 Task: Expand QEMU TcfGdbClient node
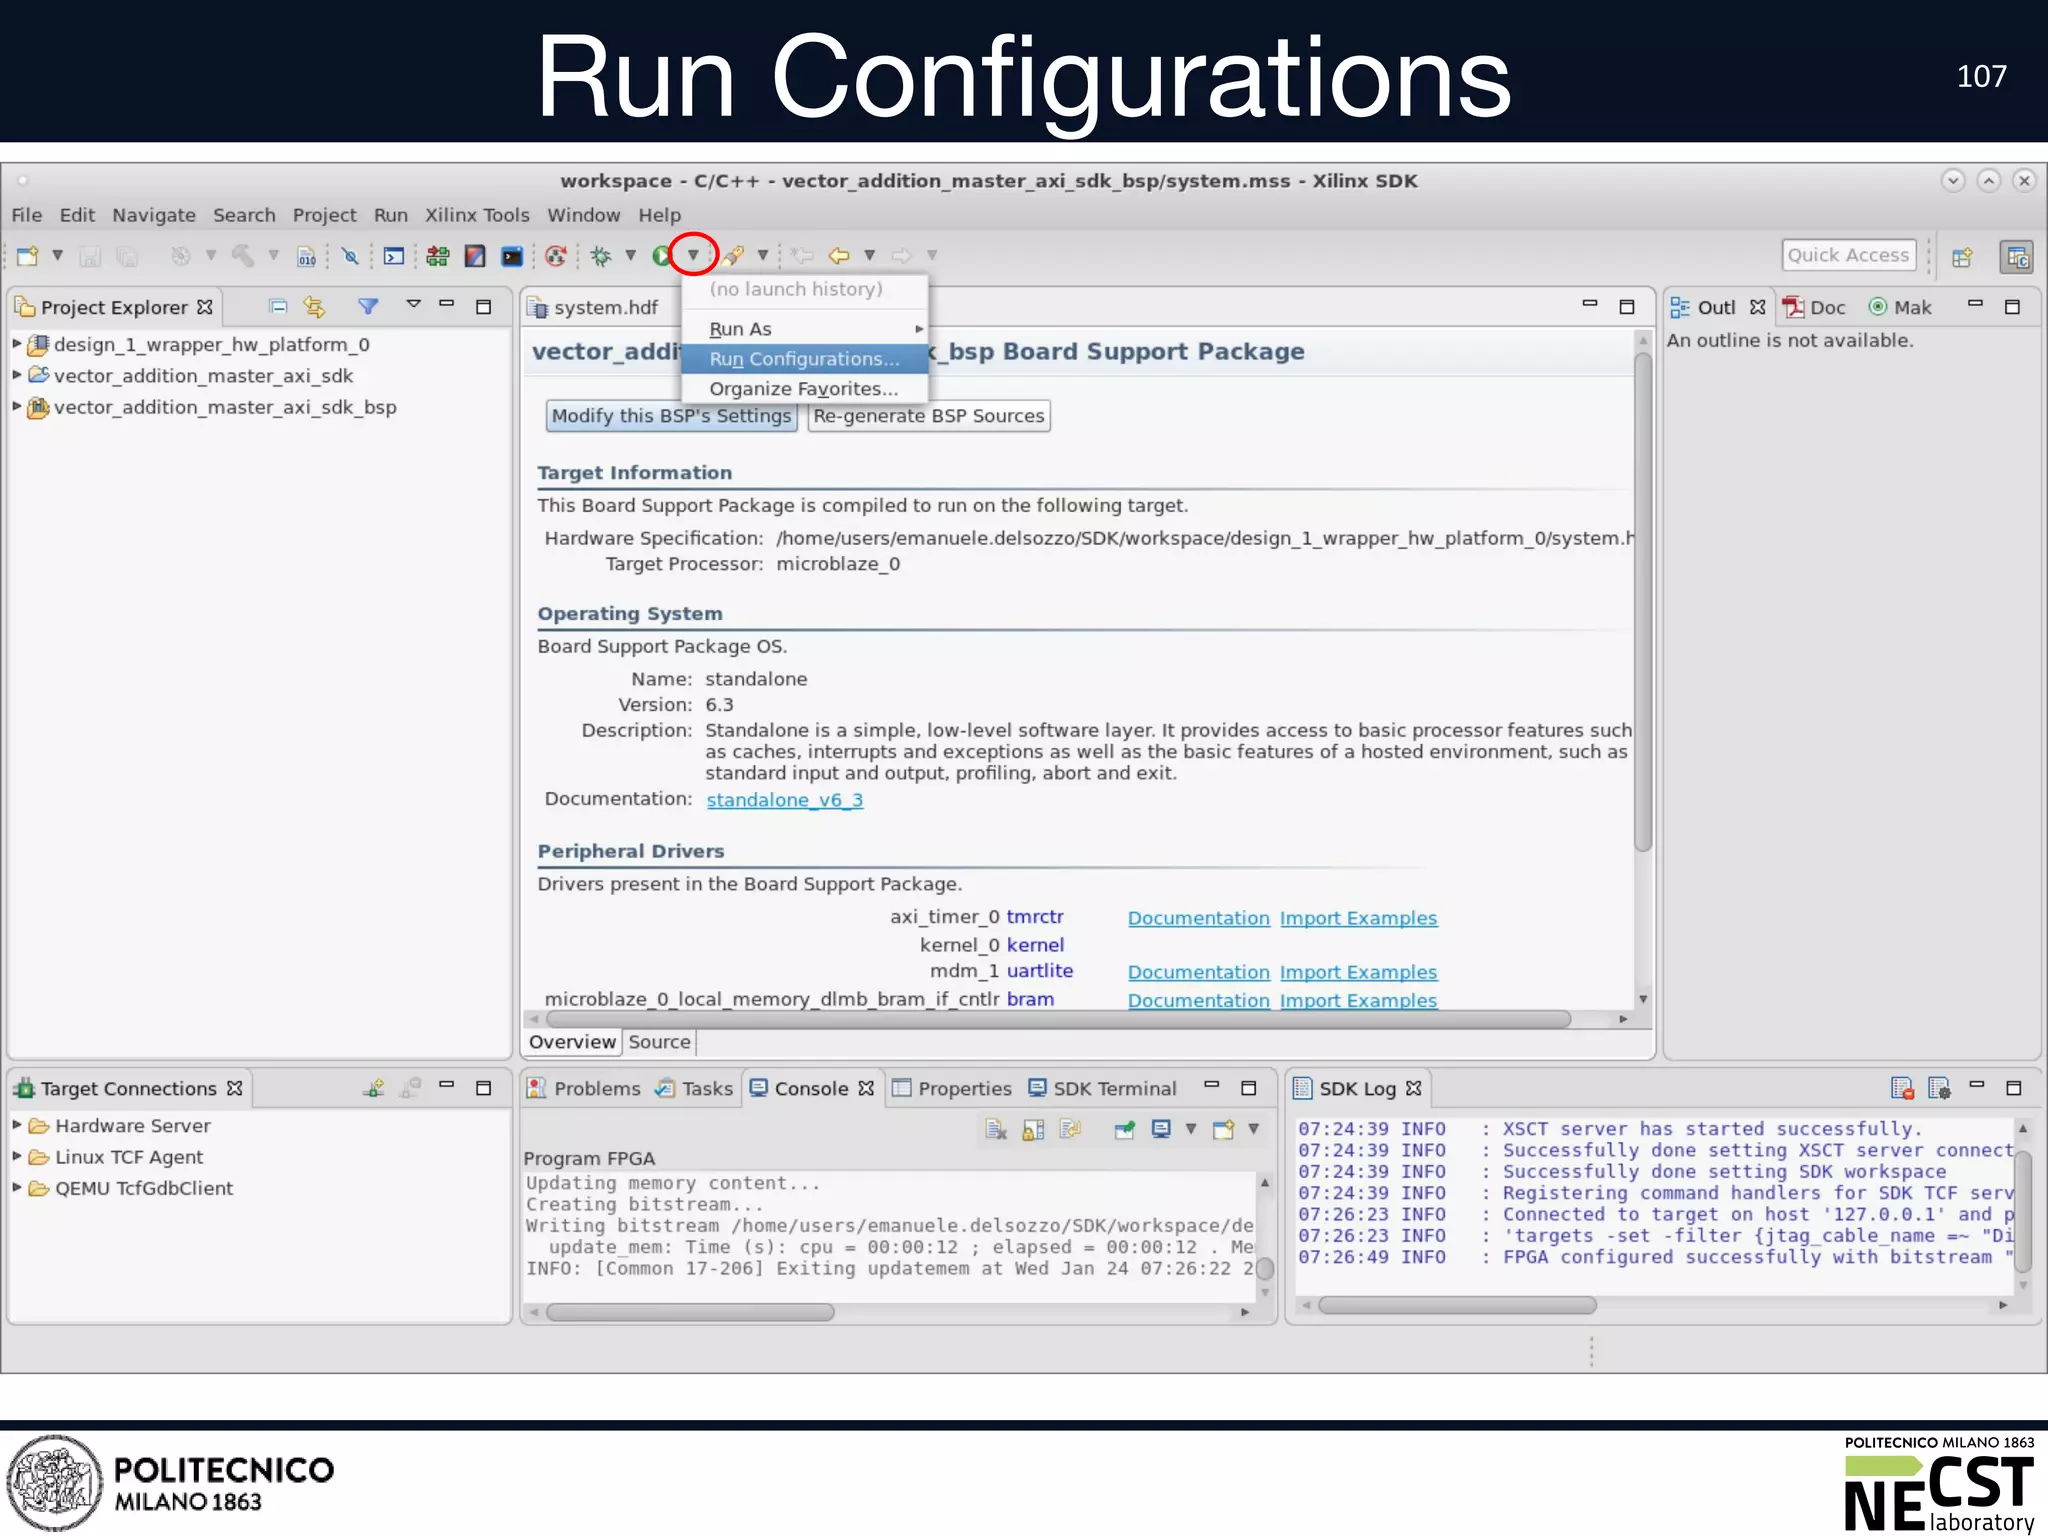click(x=17, y=1188)
